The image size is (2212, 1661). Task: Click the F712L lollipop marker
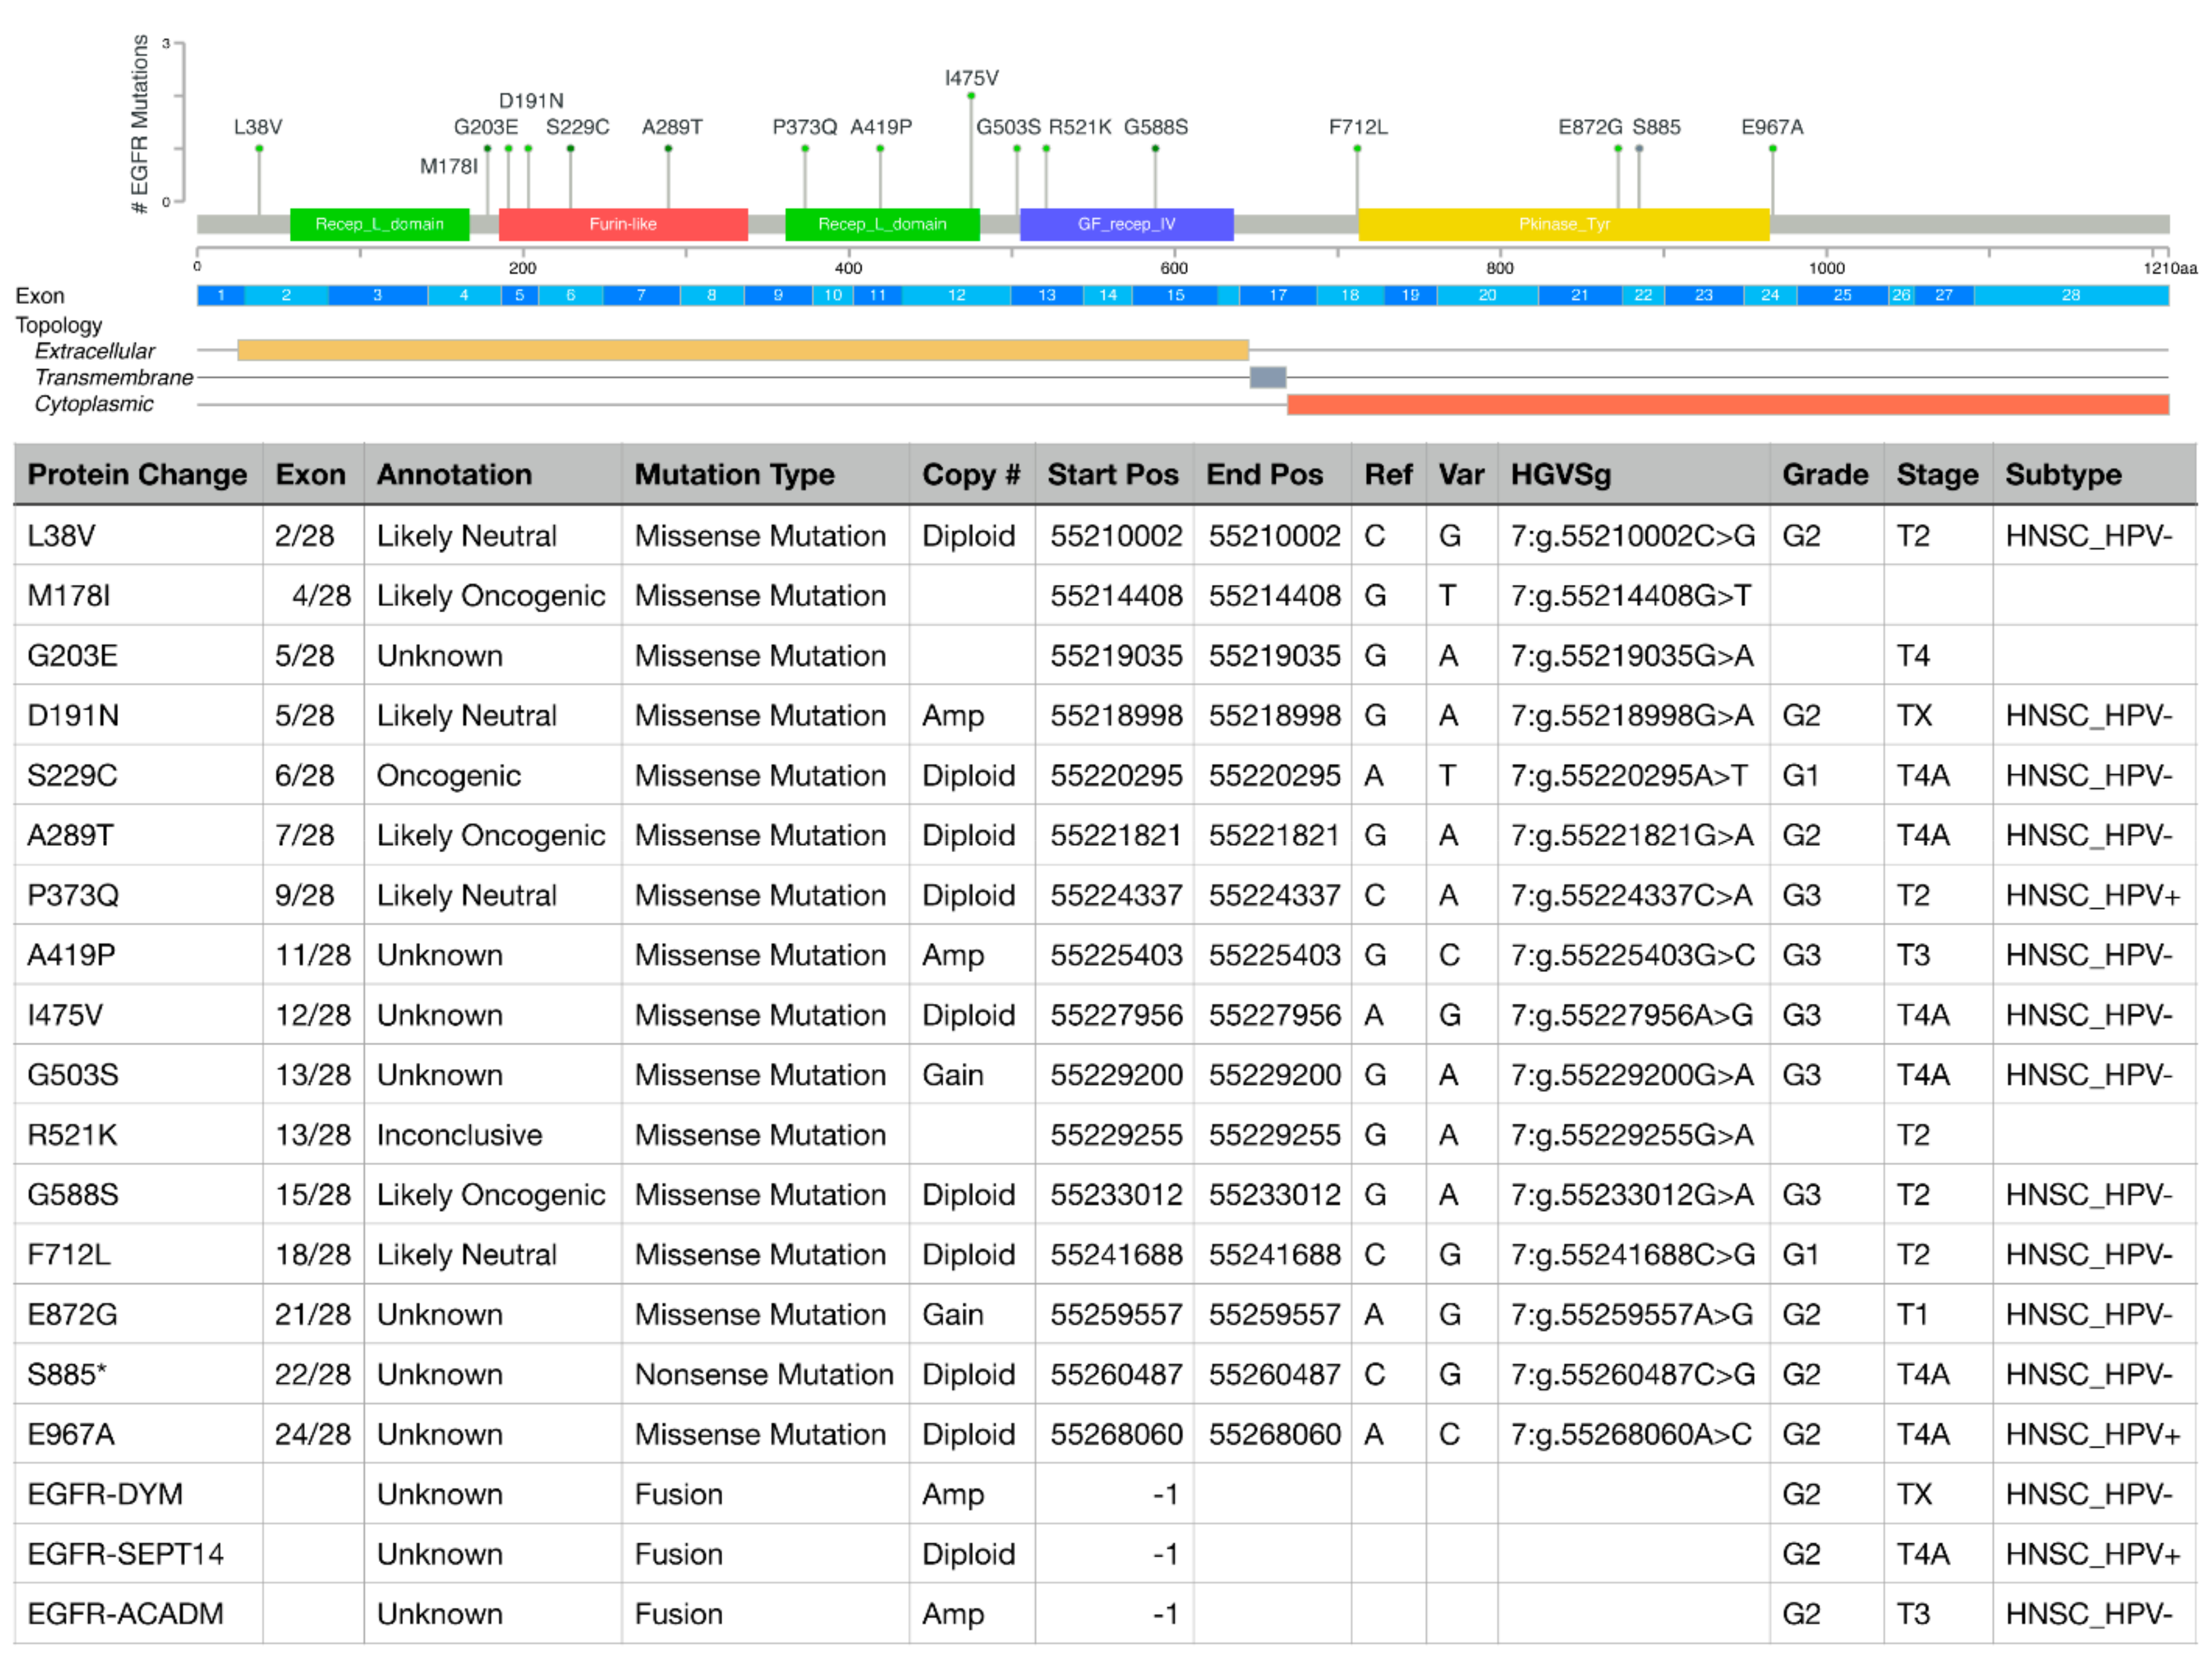pyautogui.click(x=1357, y=148)
